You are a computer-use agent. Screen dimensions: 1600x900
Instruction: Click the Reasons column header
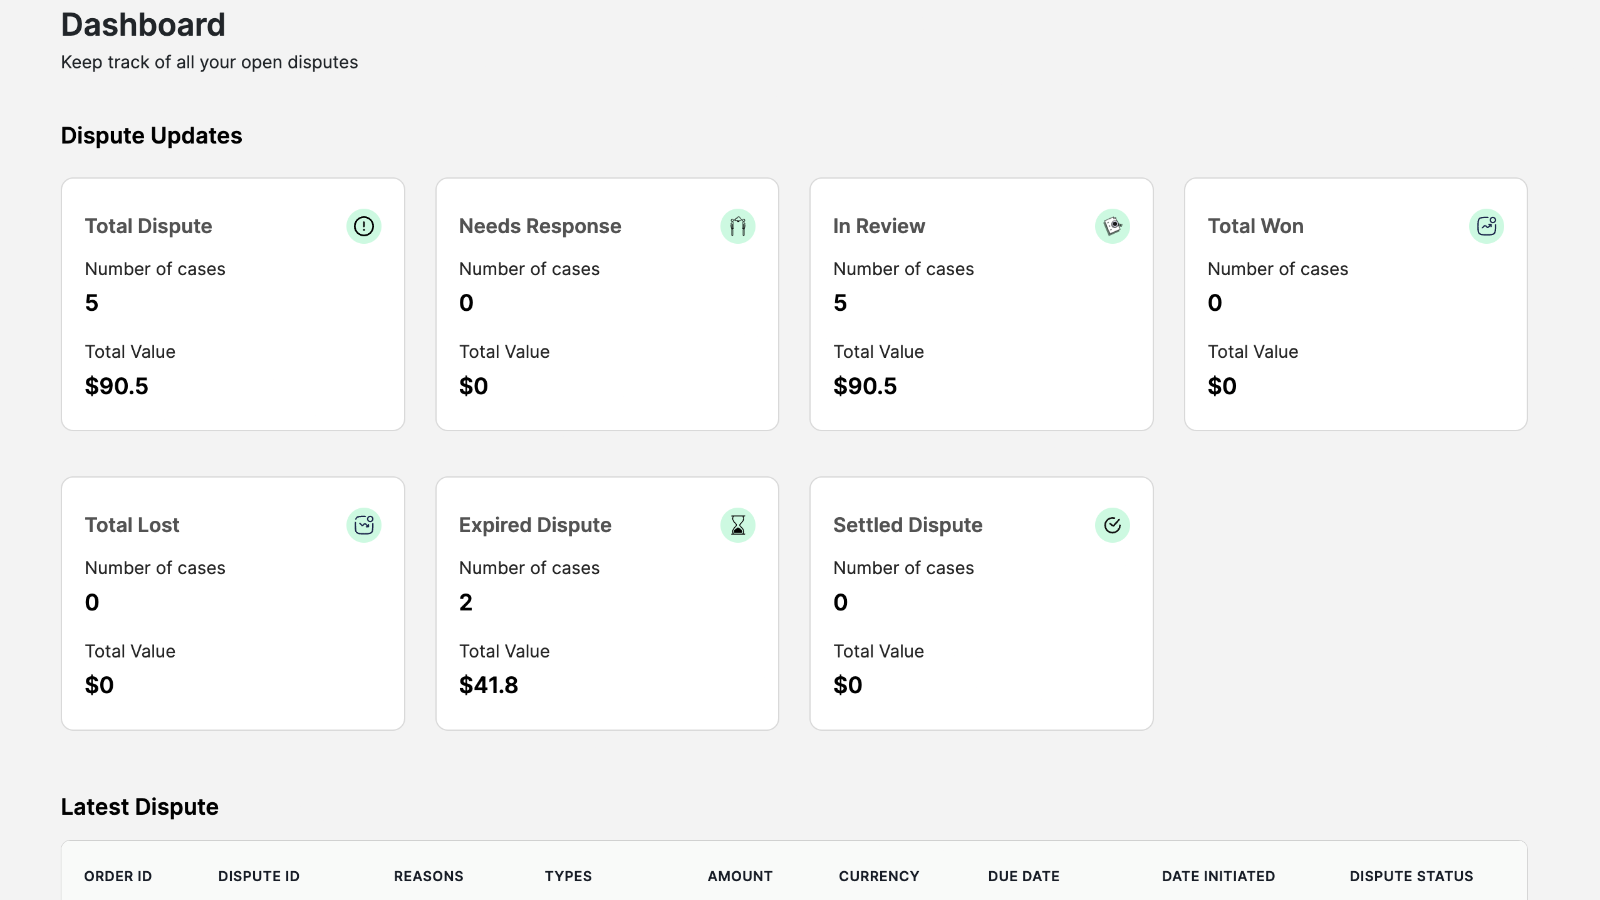pyautogui.click(x=428, y=876)
